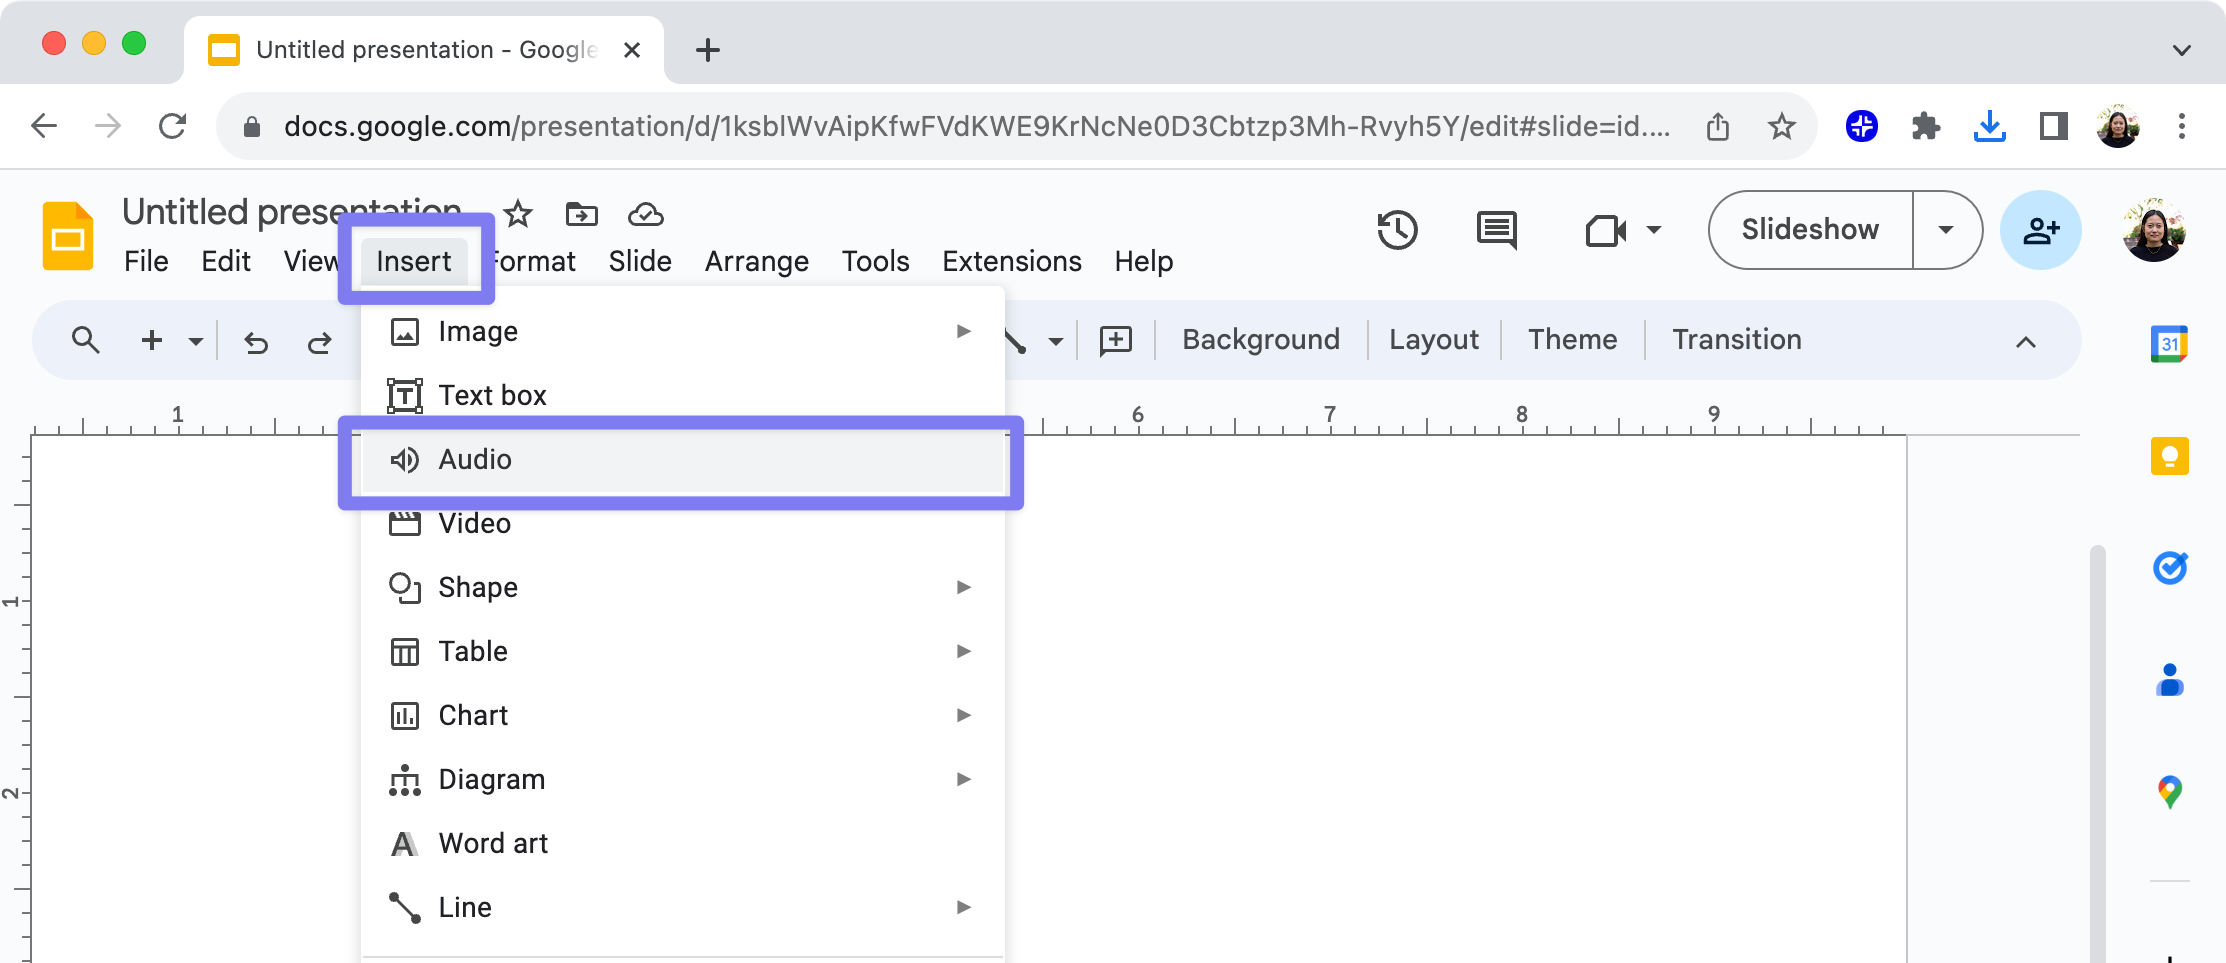
Task: Undo last action
Action: tap(256, 343)
